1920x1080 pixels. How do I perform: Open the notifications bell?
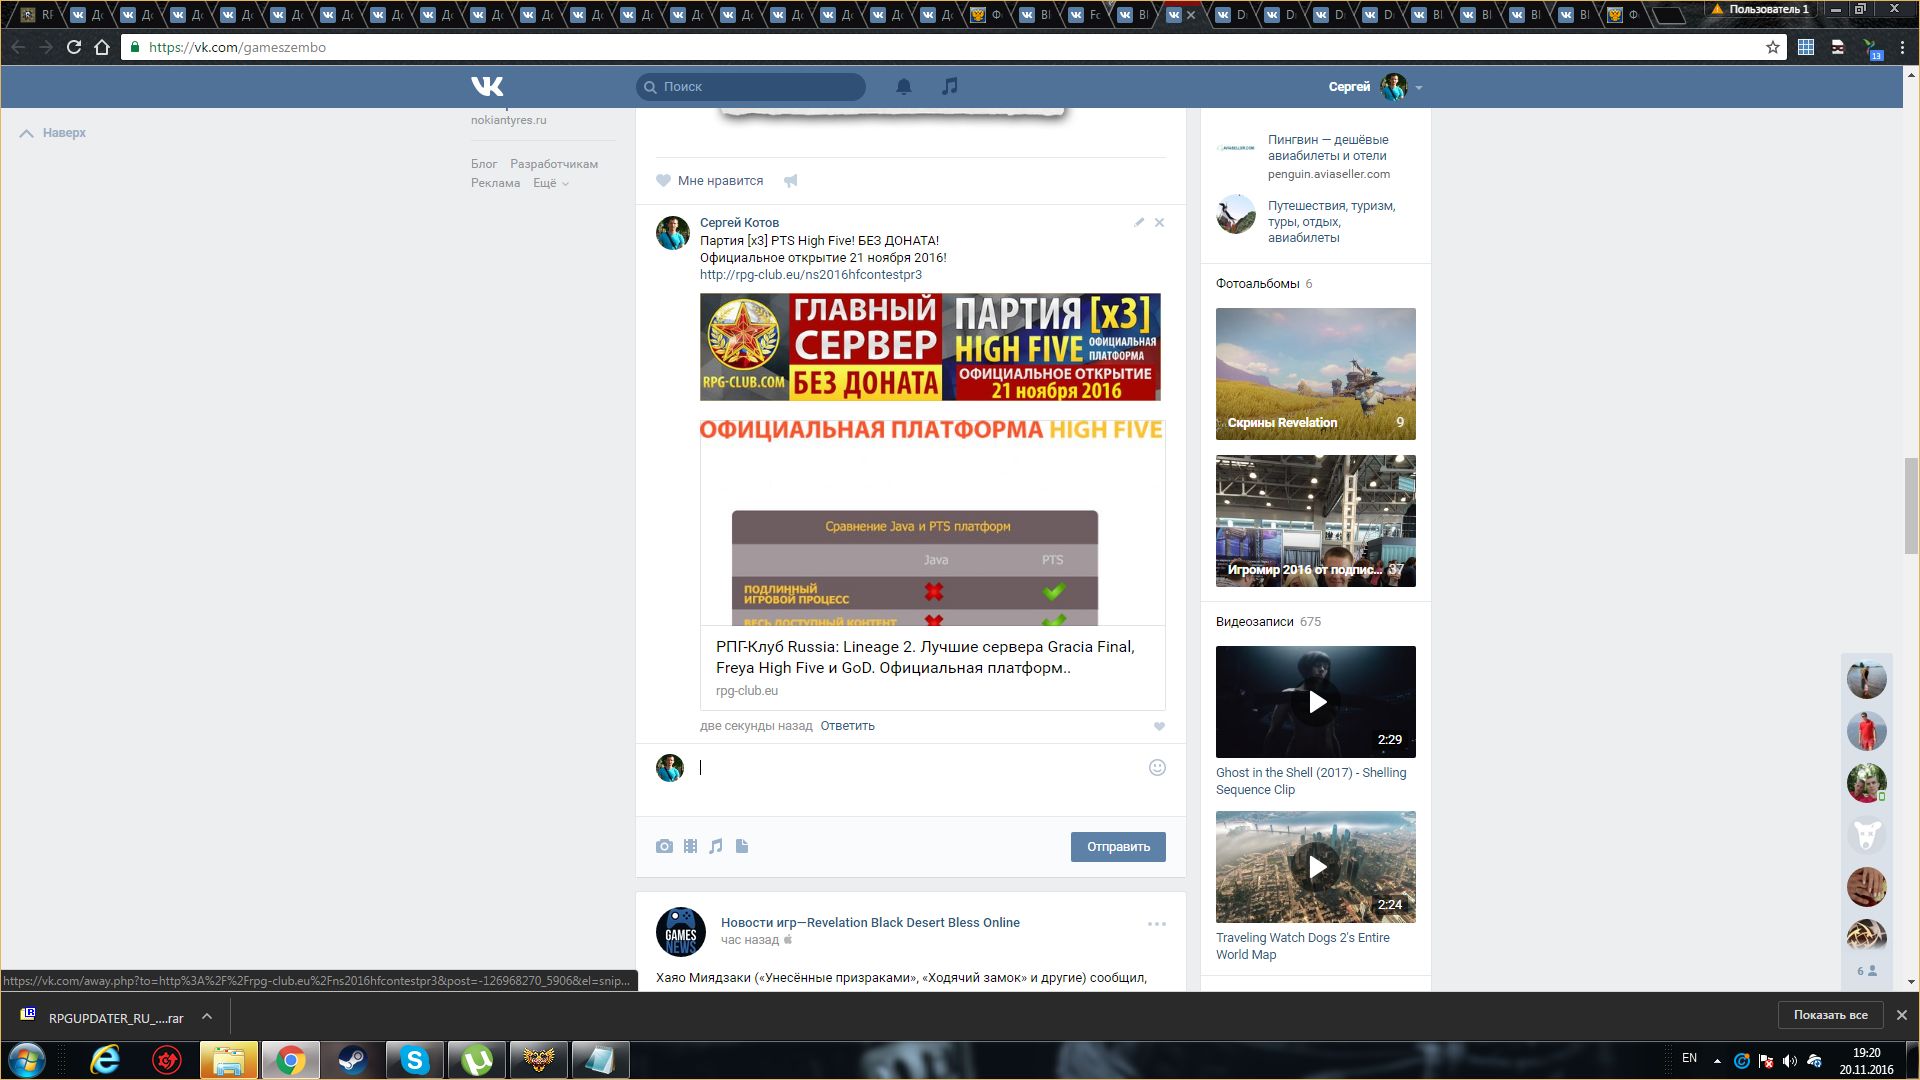(903, 87)
